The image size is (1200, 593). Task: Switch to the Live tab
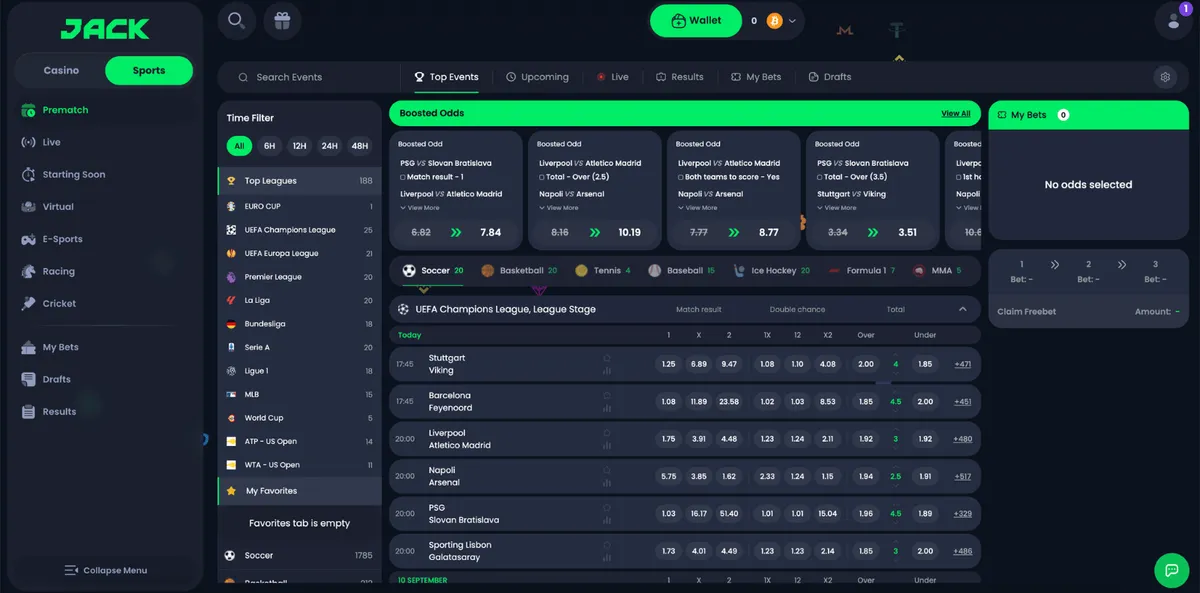point(612,77)
